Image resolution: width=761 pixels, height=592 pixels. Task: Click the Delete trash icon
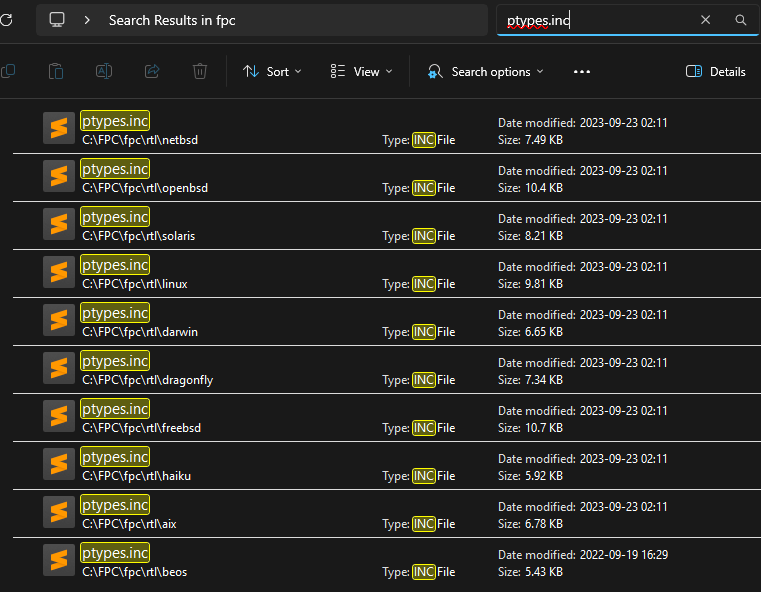[199, 71]
